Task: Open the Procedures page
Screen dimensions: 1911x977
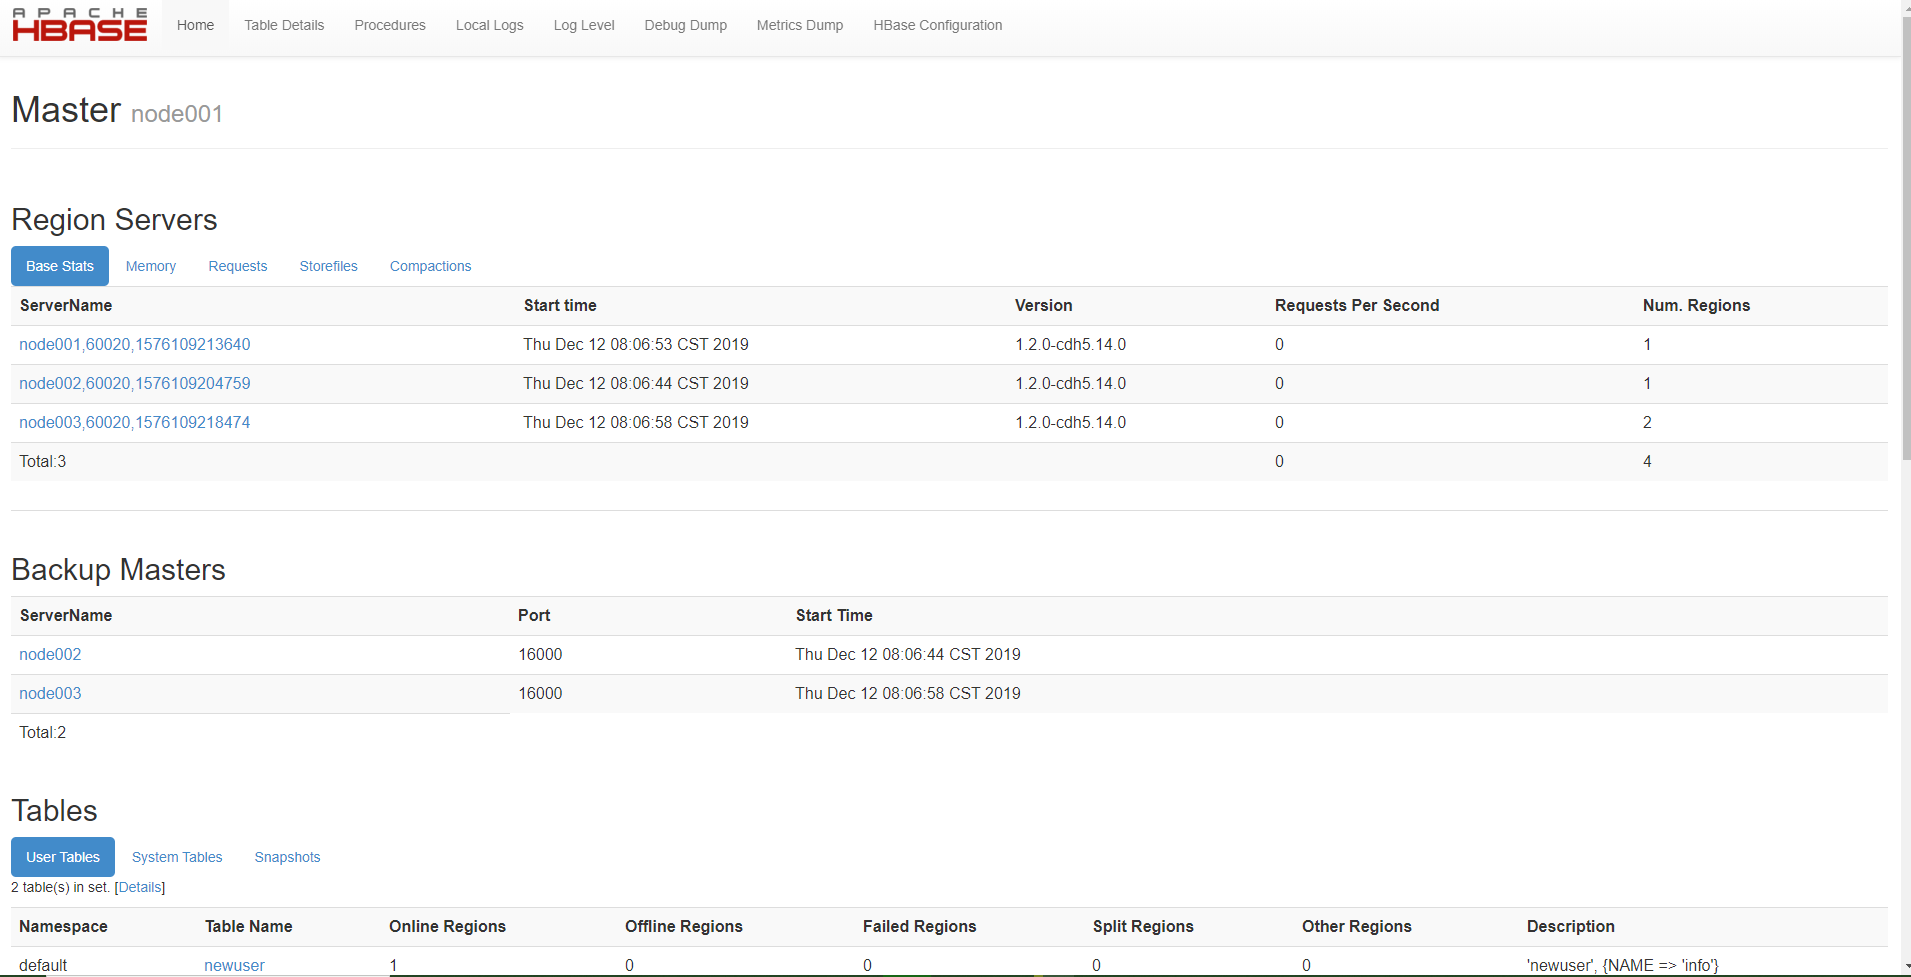Action: 390,25
